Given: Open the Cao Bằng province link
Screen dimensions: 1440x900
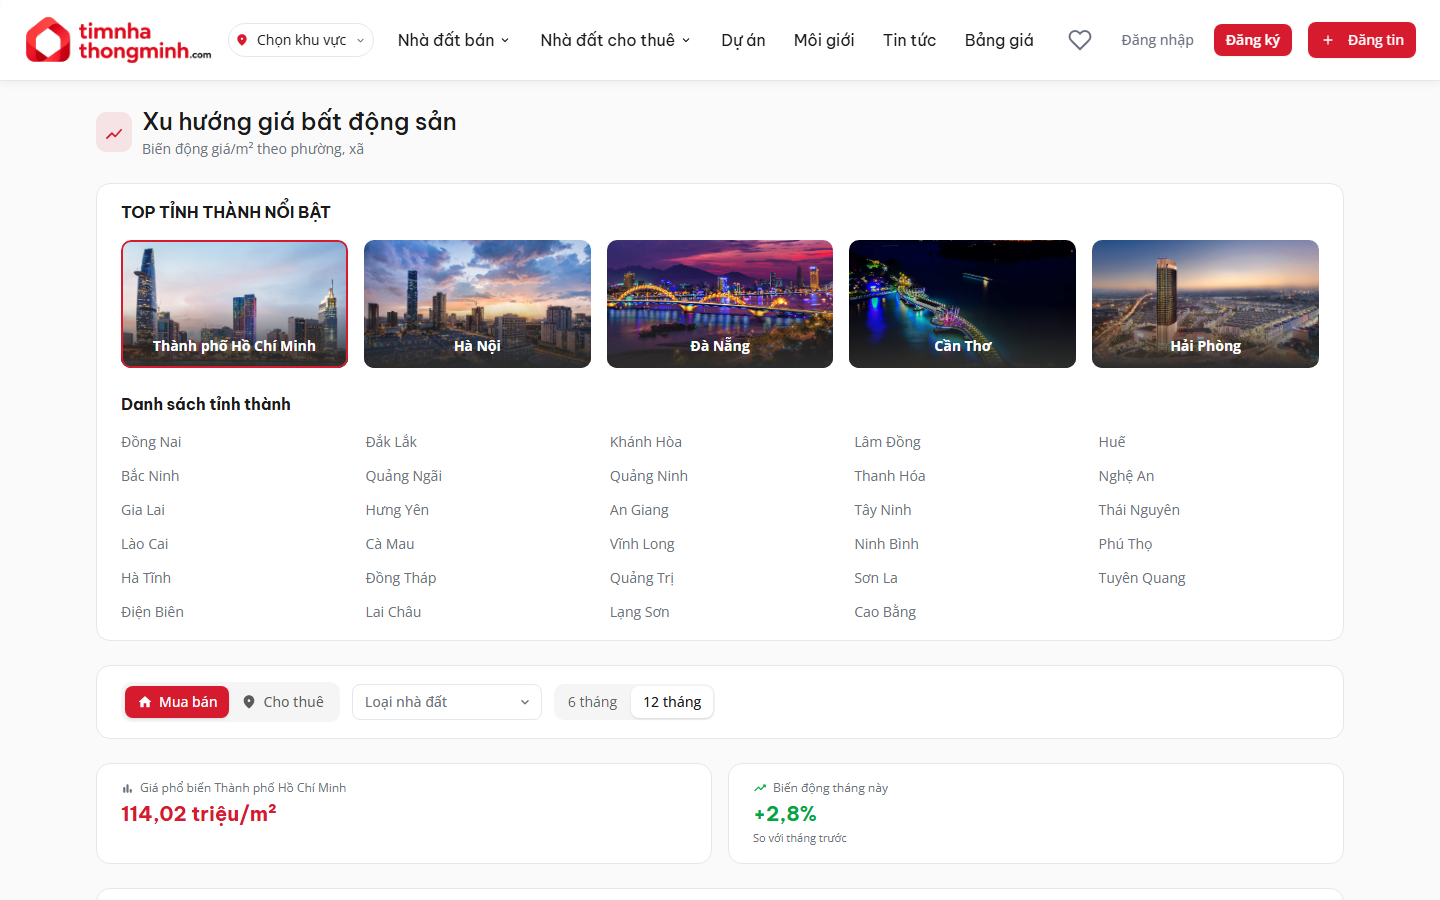Looking at the screenshot, I should (x=885, y=612).
